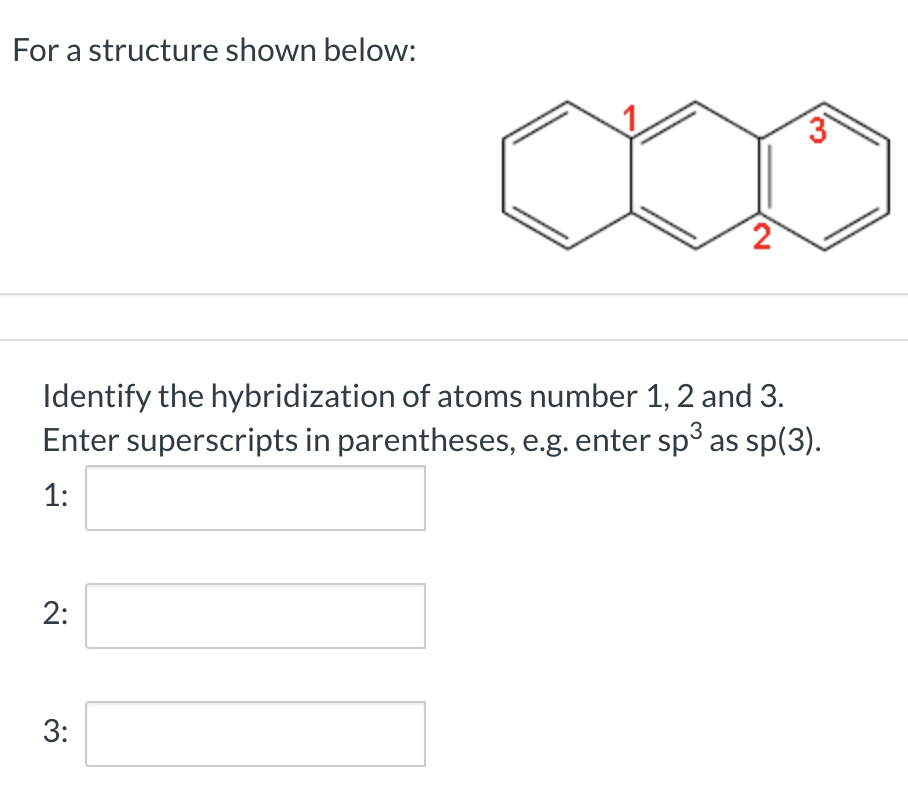This screenshot has width=908, height=789.
Task: Select the red label 3 on the structure
Action: [819, 130]
